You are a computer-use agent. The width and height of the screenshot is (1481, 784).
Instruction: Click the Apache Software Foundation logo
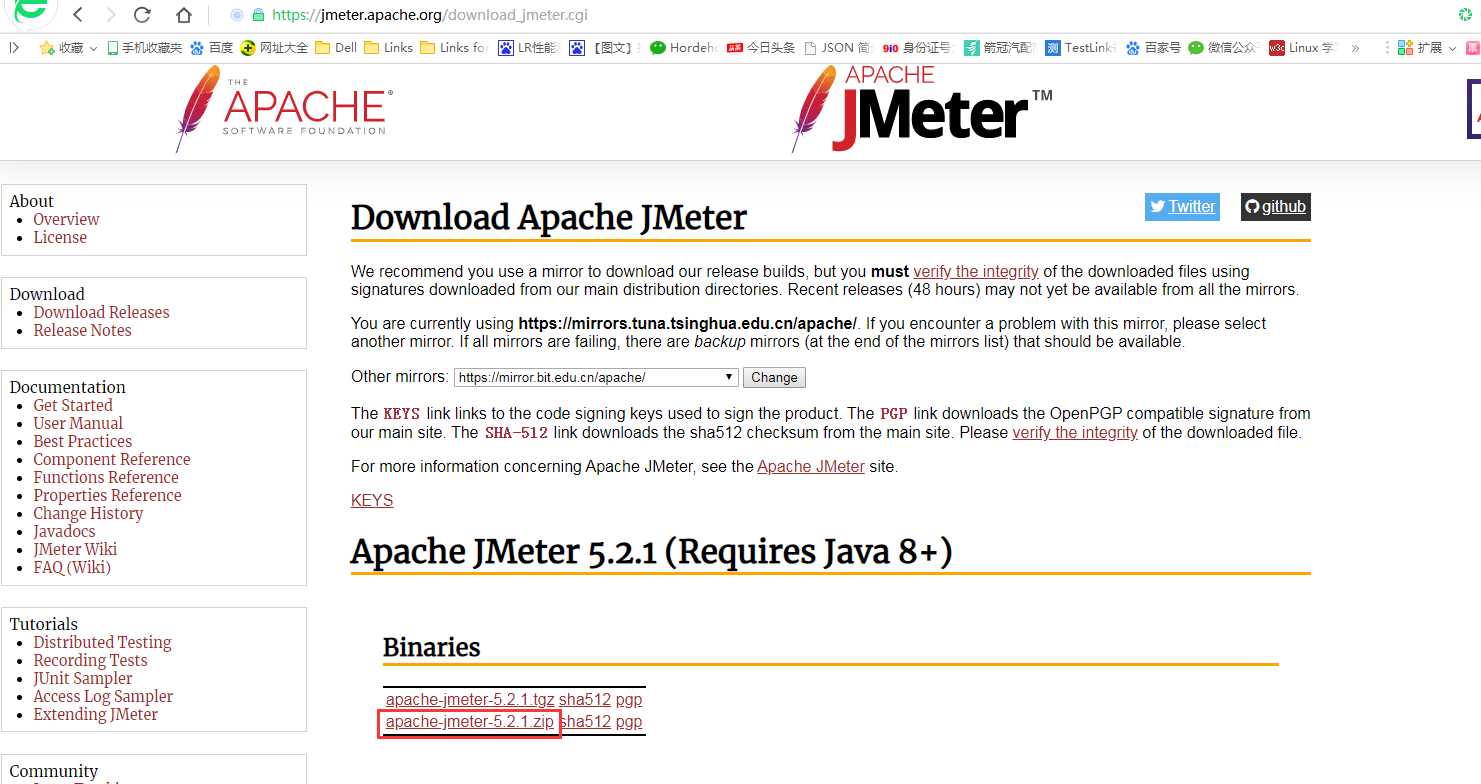pos(284,108)
